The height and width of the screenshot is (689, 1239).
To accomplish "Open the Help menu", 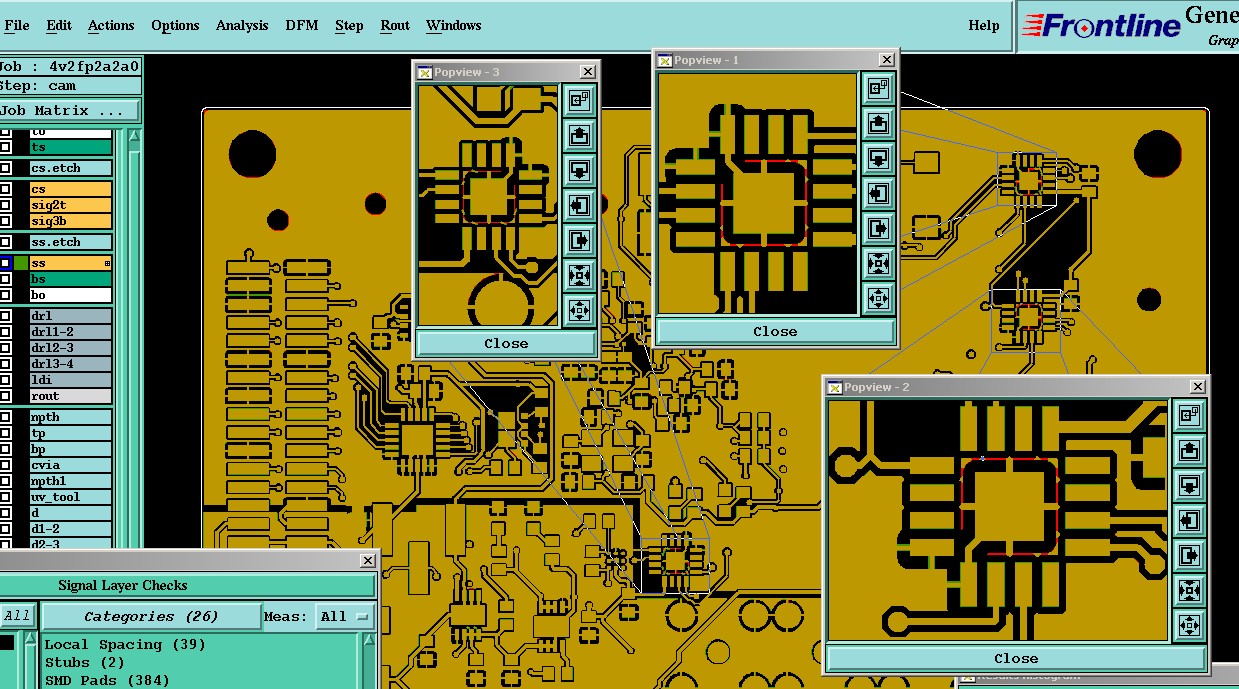I will tap(984, 25).
